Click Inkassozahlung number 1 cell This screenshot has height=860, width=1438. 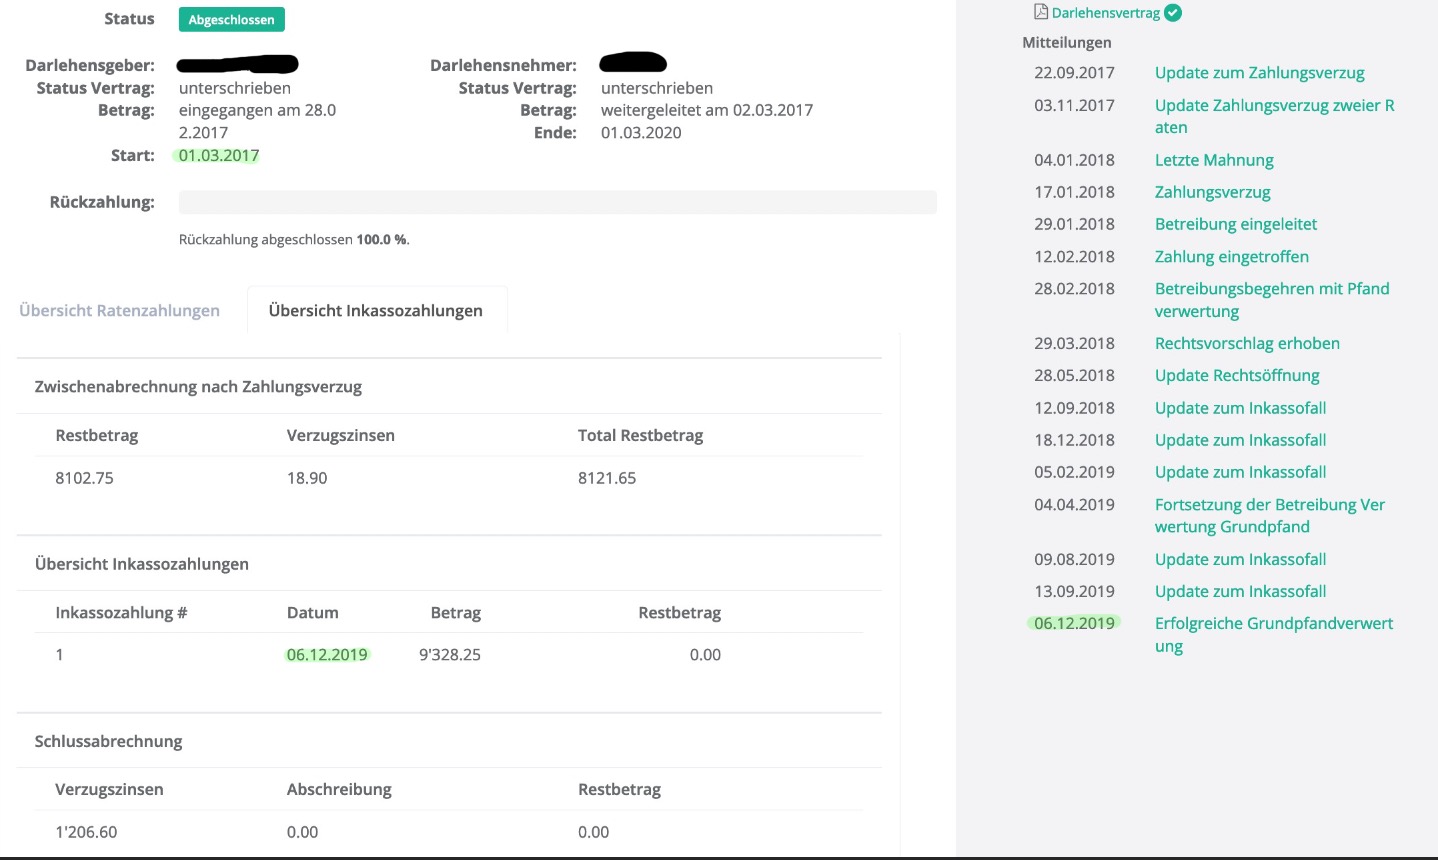(59, 655)
